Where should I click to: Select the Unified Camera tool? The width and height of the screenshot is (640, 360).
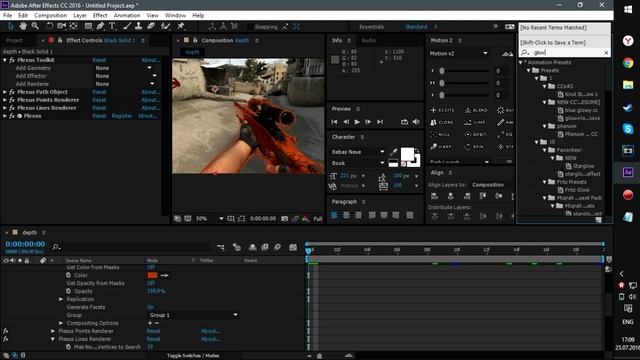[x=62, y=26]
